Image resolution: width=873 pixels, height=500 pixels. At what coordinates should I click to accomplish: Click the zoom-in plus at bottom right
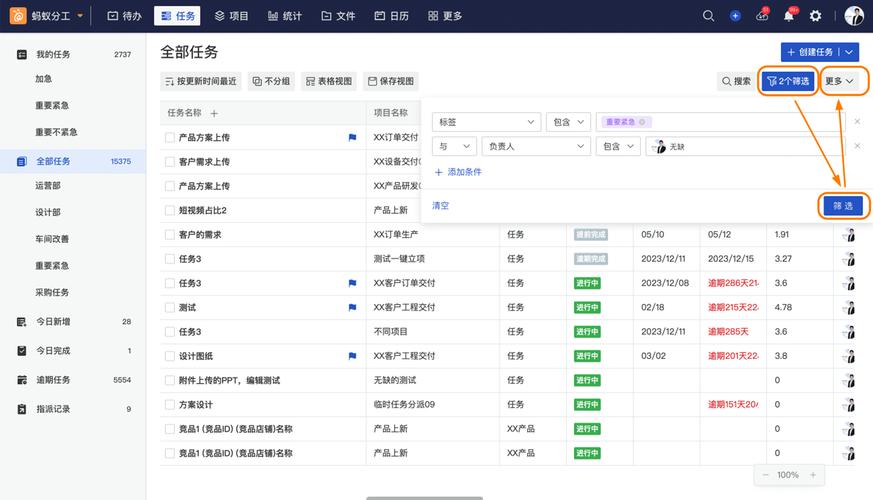813,475
